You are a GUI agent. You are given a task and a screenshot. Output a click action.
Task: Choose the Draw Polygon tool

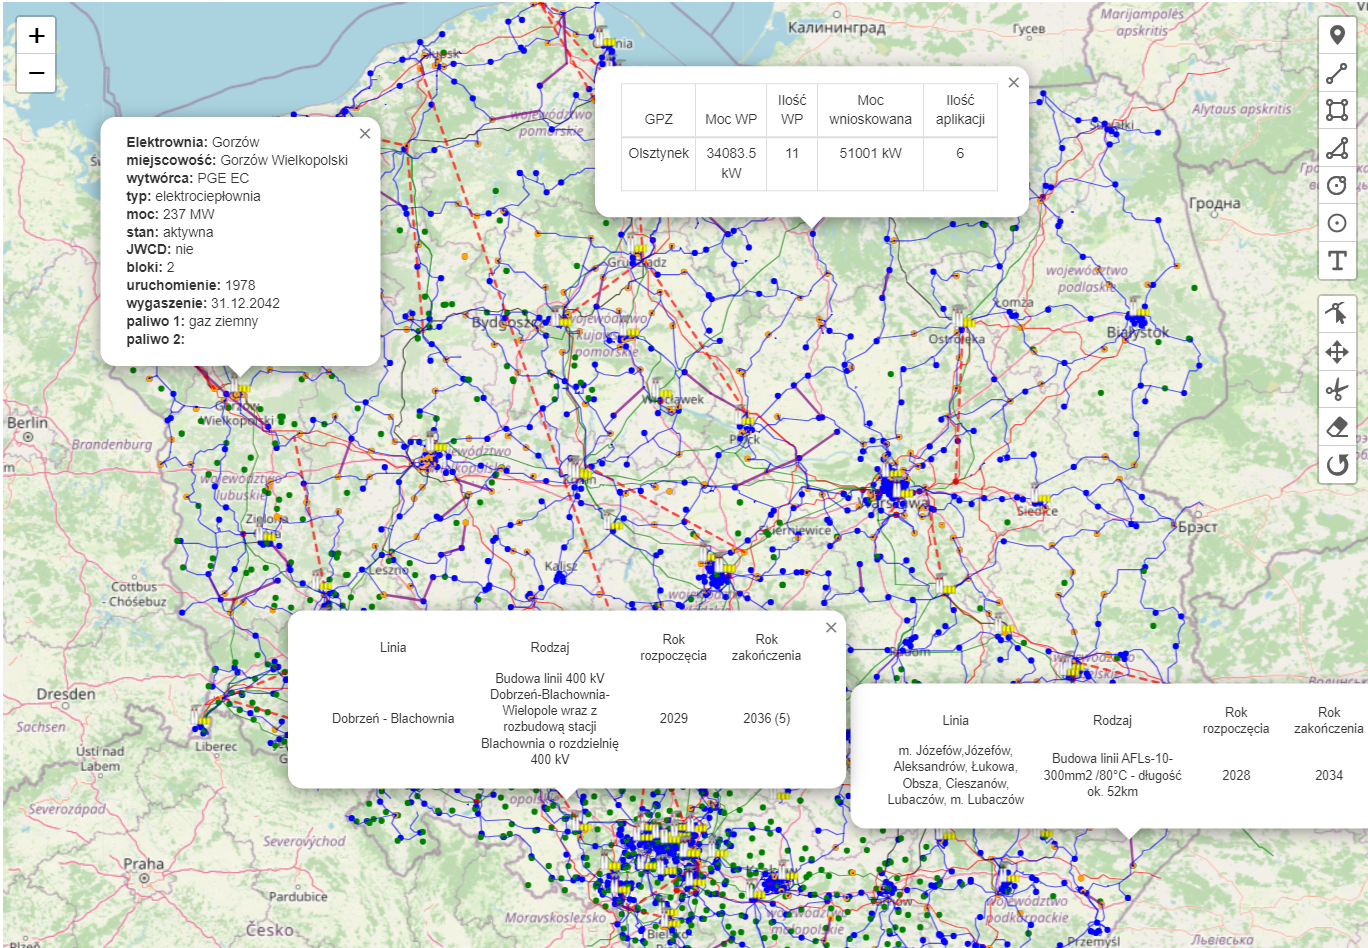[1337, 148]
